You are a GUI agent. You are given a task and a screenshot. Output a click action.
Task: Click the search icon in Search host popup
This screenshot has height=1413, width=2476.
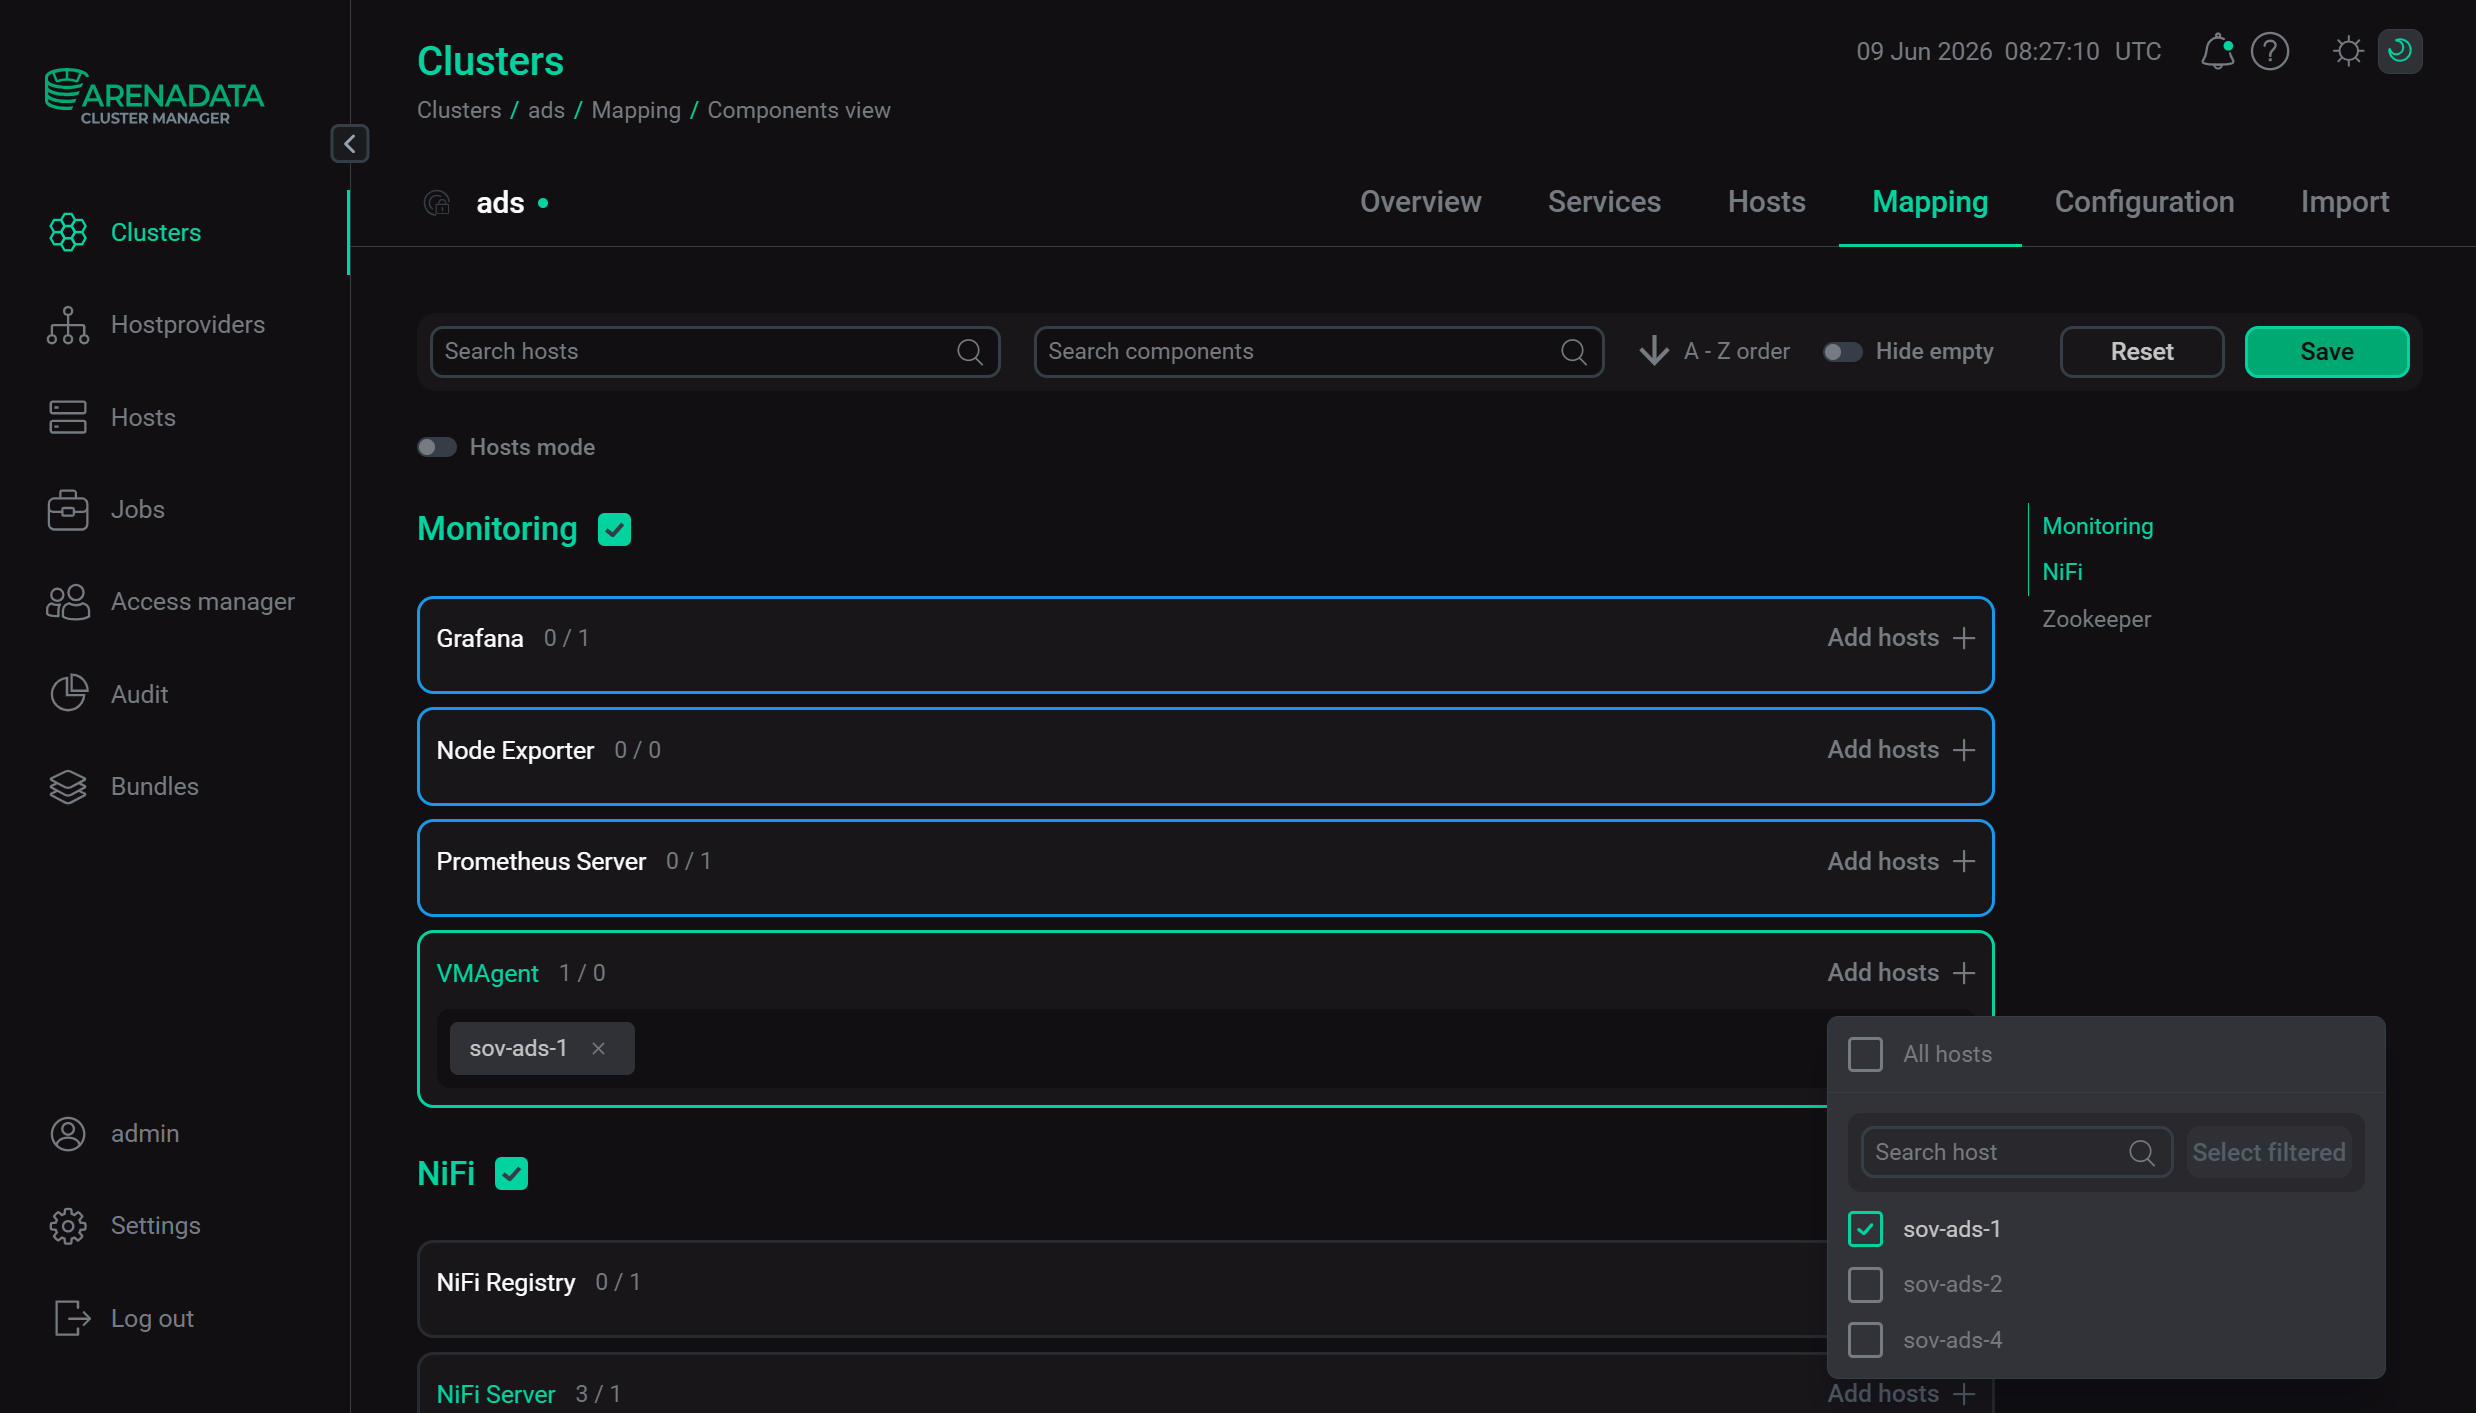2141,1153
